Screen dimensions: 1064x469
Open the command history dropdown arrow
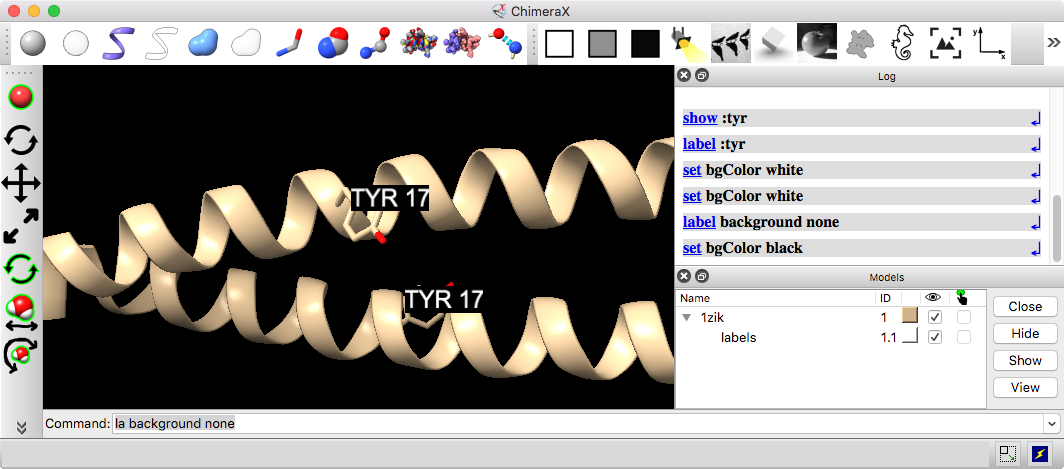click(x=1050, y=424)
